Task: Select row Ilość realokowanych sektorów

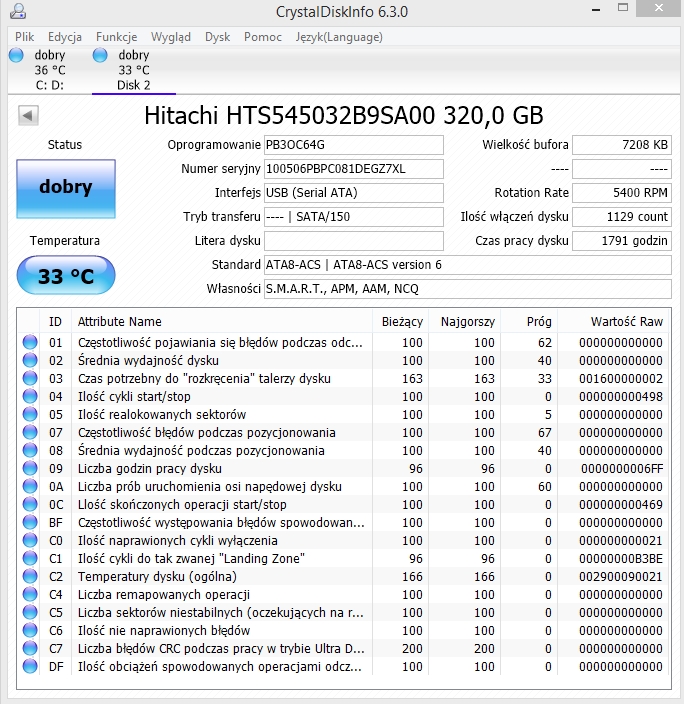Action: tap(343, 414)
